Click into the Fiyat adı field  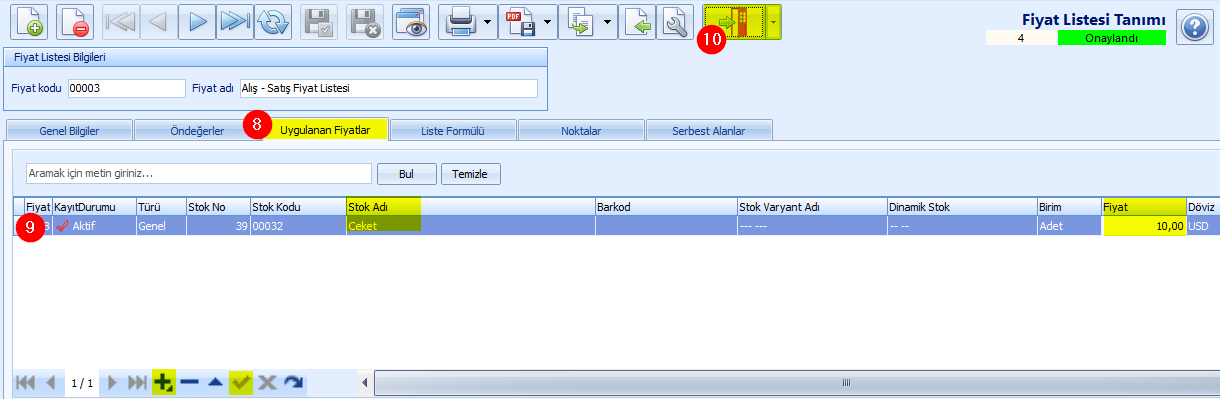point(389,88)
